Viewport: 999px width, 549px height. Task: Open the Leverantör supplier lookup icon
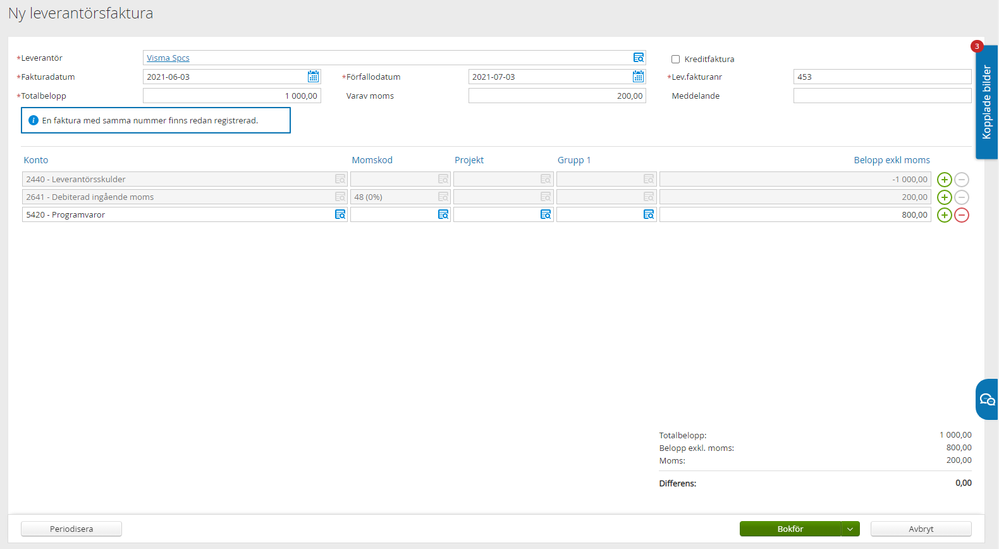(638, 58)
